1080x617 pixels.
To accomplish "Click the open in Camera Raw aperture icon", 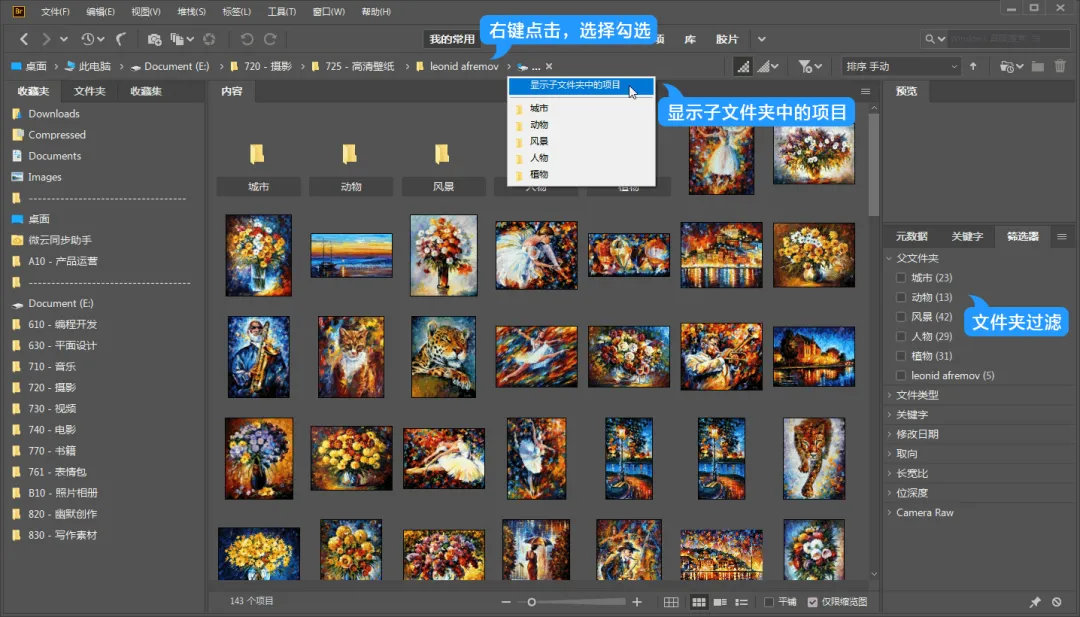I will click(x=209, y=39).
